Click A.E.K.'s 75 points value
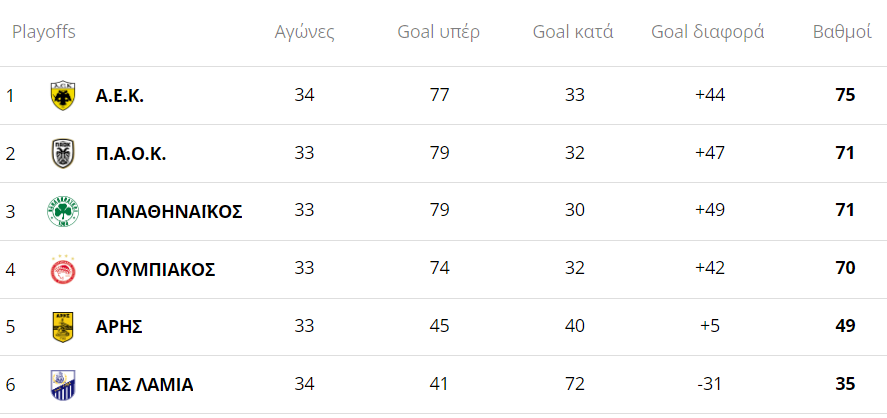The width and height of the screenshot is (887, 418). pos(845,95)
